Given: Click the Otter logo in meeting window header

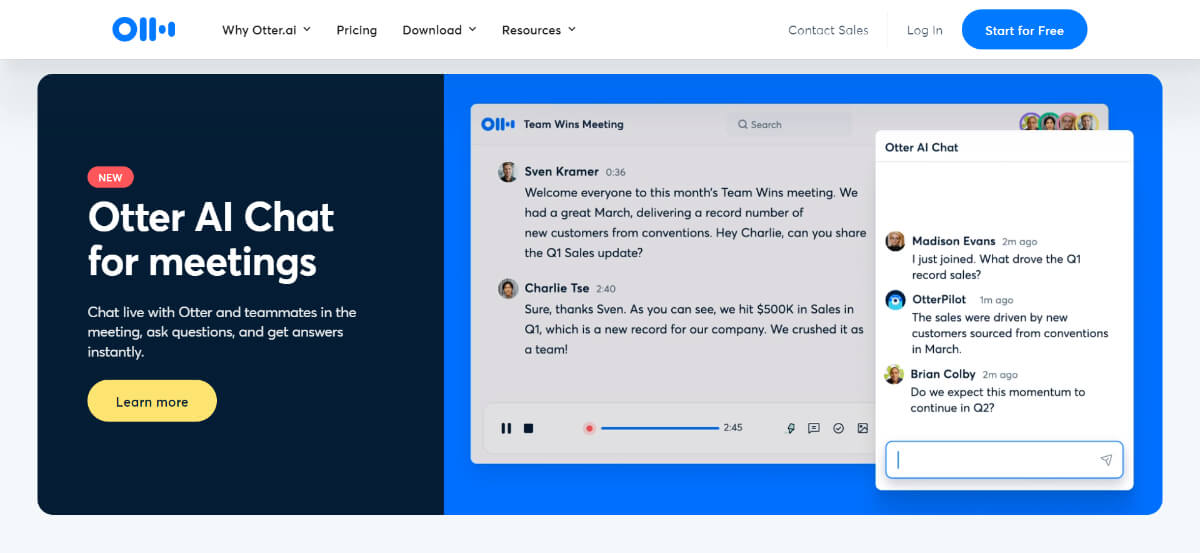Looking at the screenshot, I should pos(497,124).
